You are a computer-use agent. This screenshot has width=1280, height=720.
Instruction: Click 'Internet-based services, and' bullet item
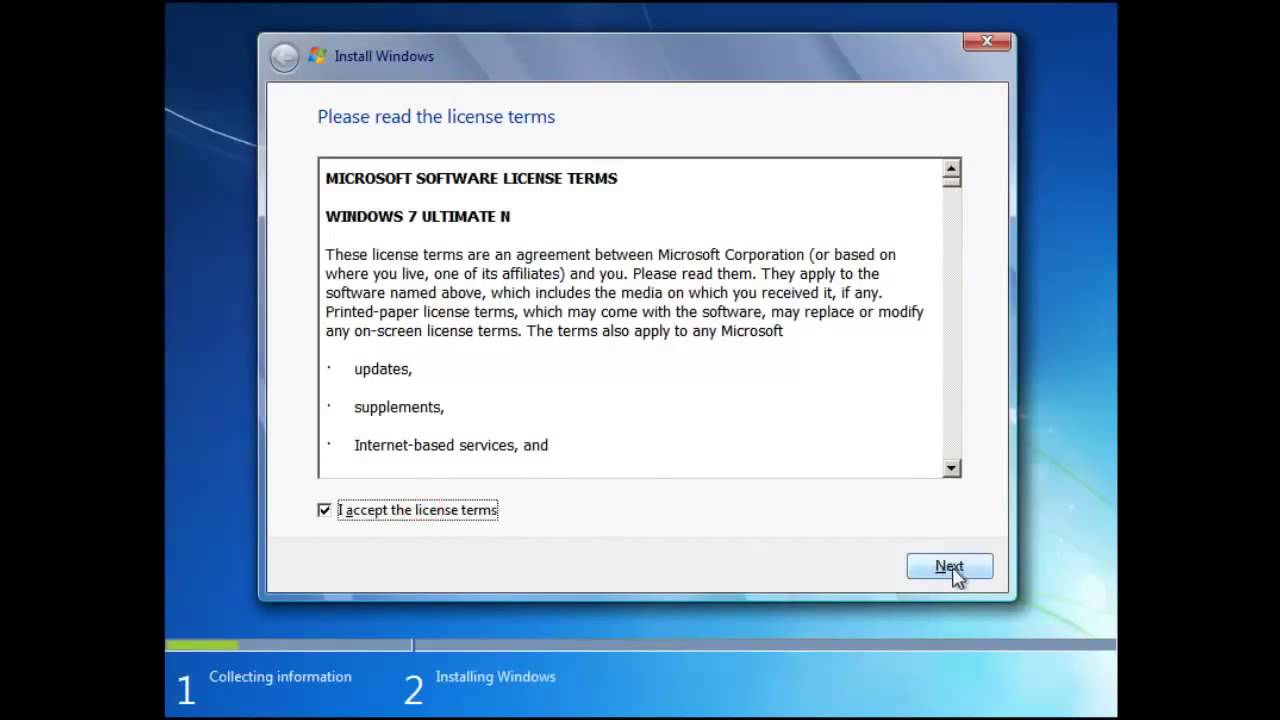451,445
